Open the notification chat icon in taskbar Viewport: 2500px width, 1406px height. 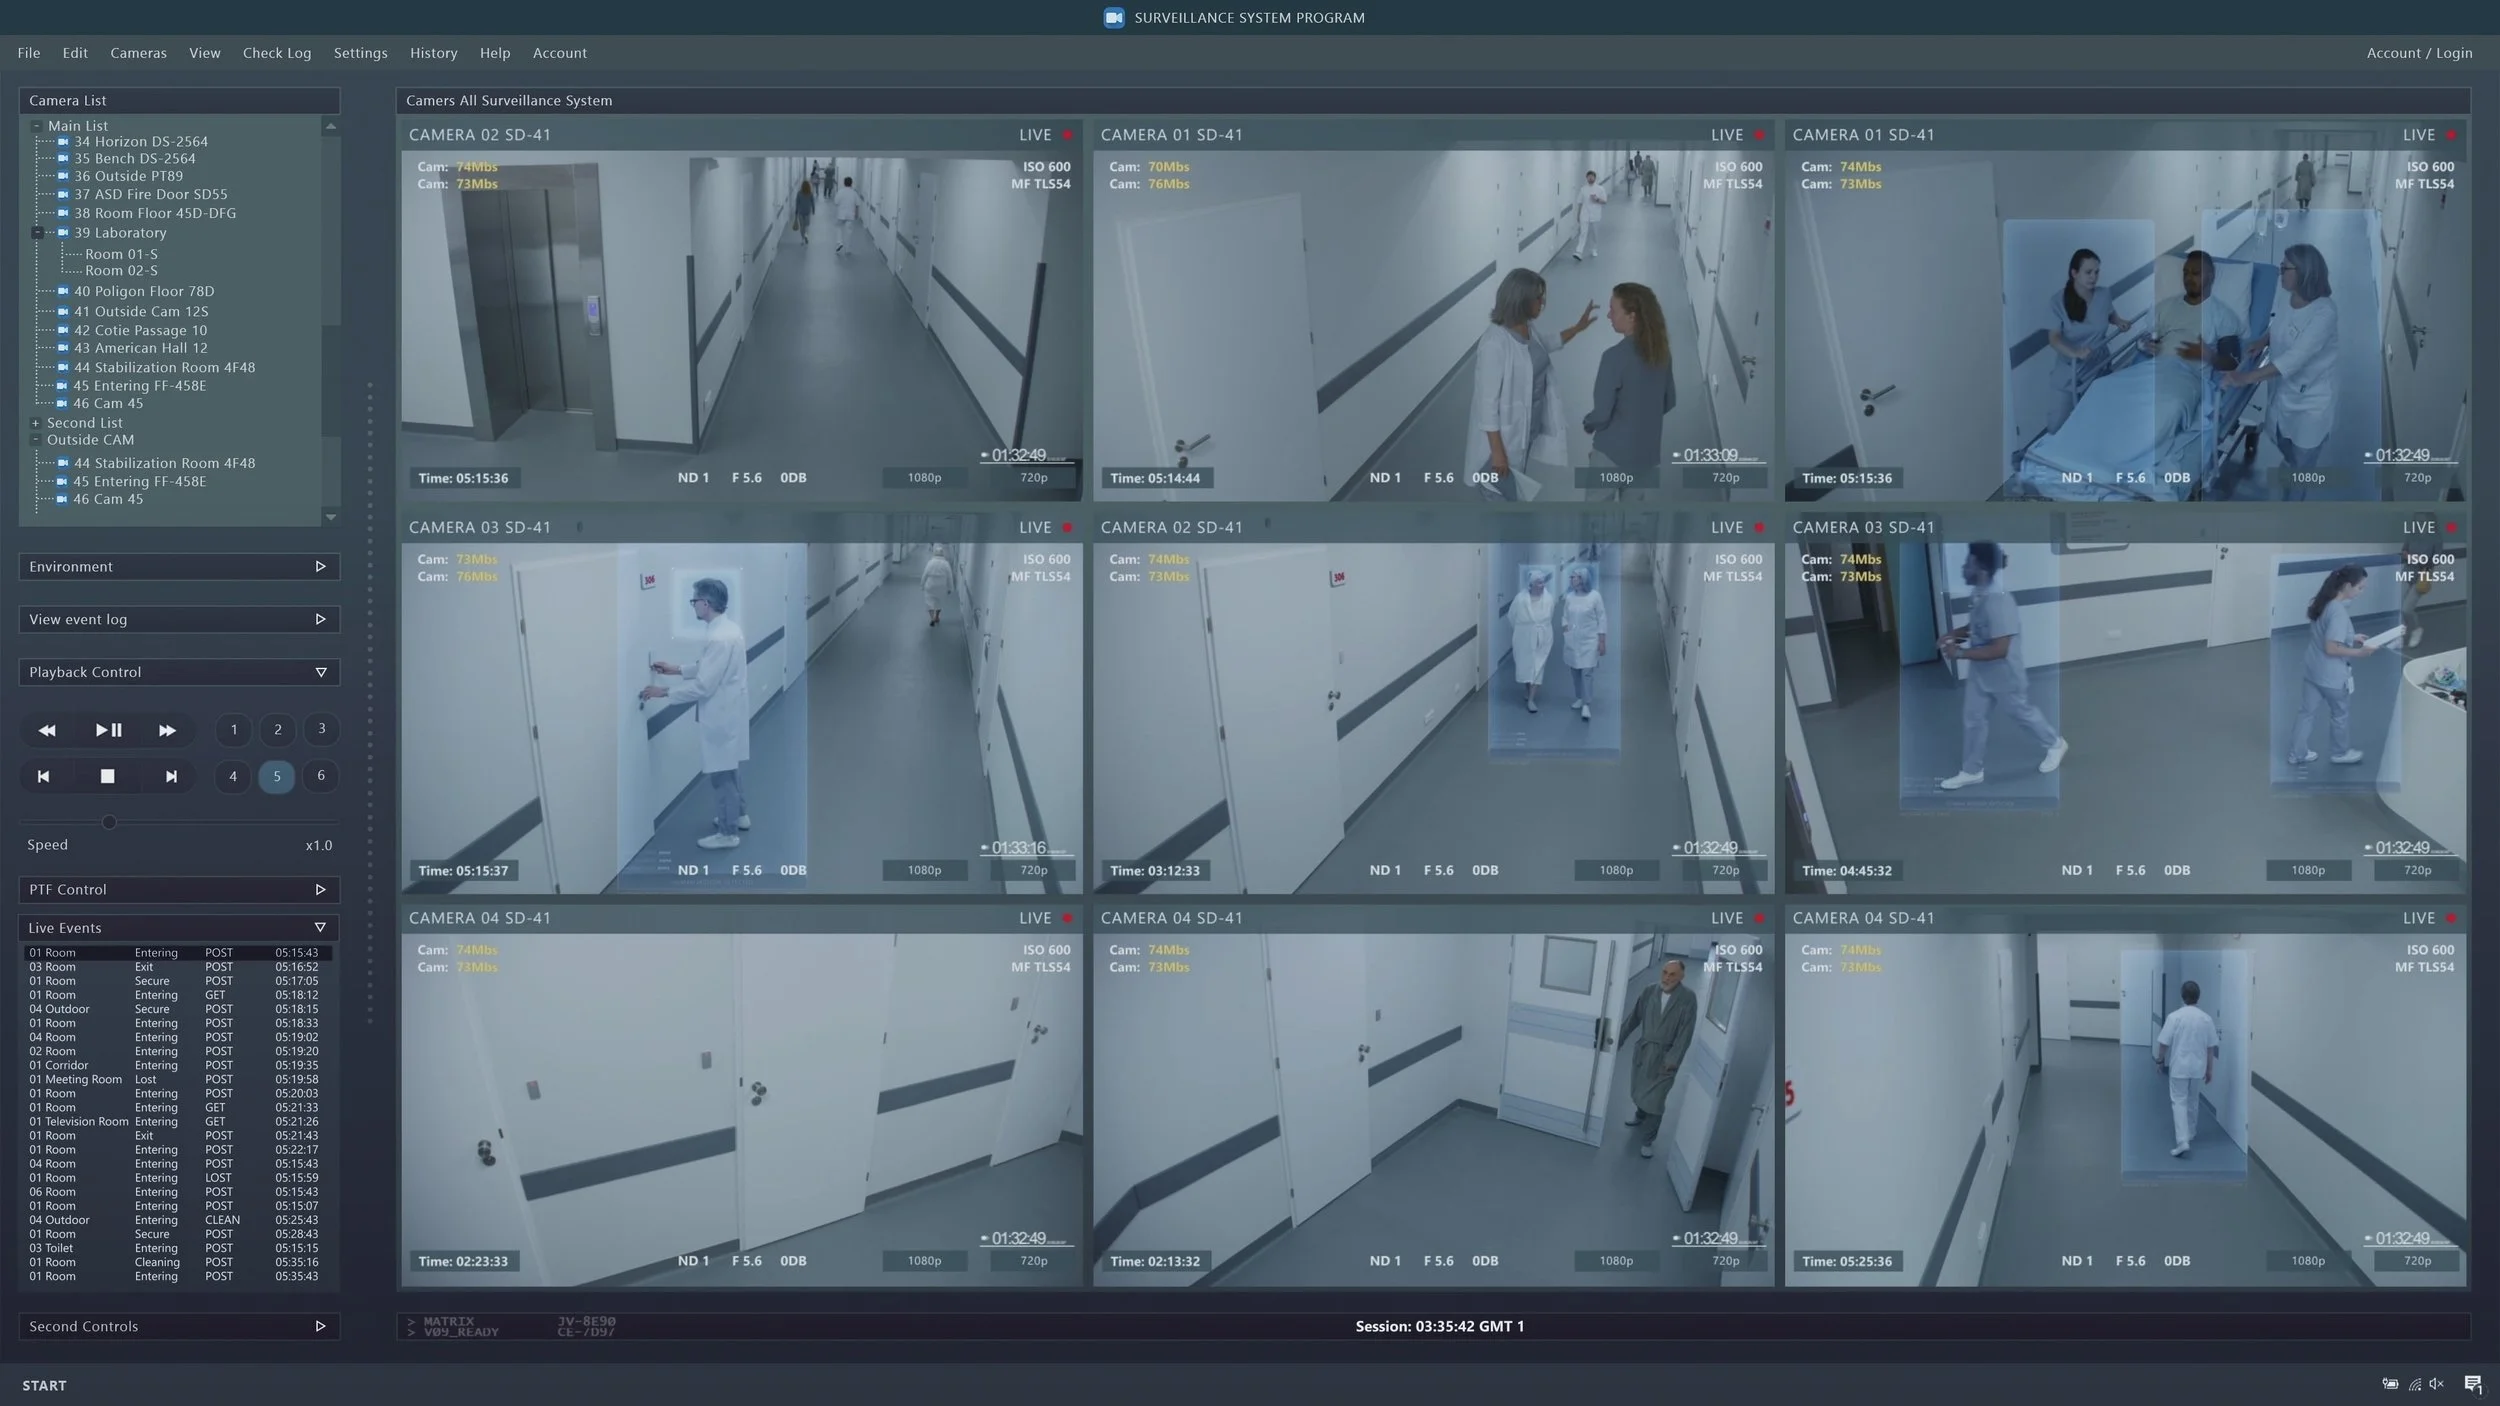click(x=2472, y=1384)
